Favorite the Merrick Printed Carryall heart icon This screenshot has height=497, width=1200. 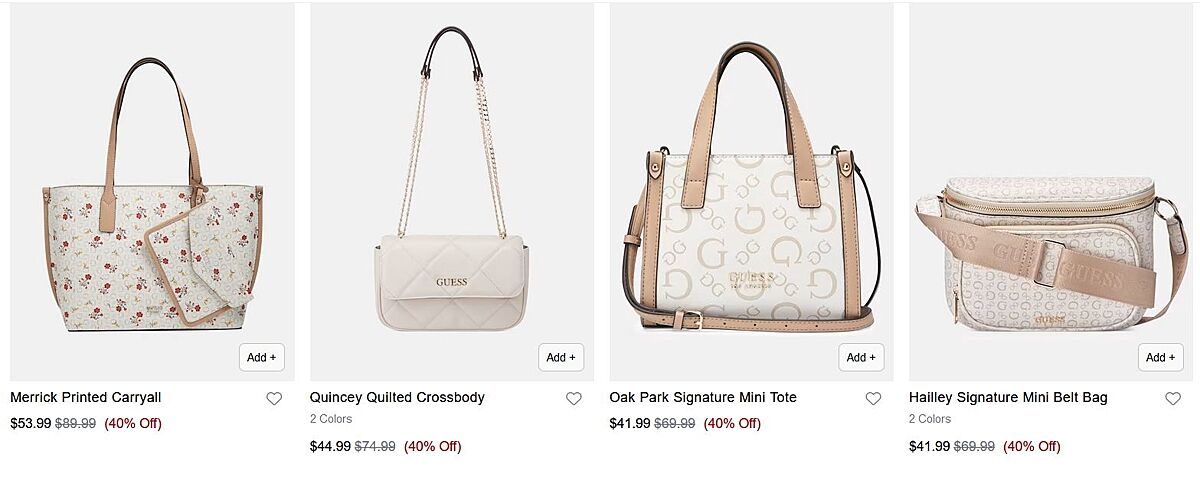274,398
